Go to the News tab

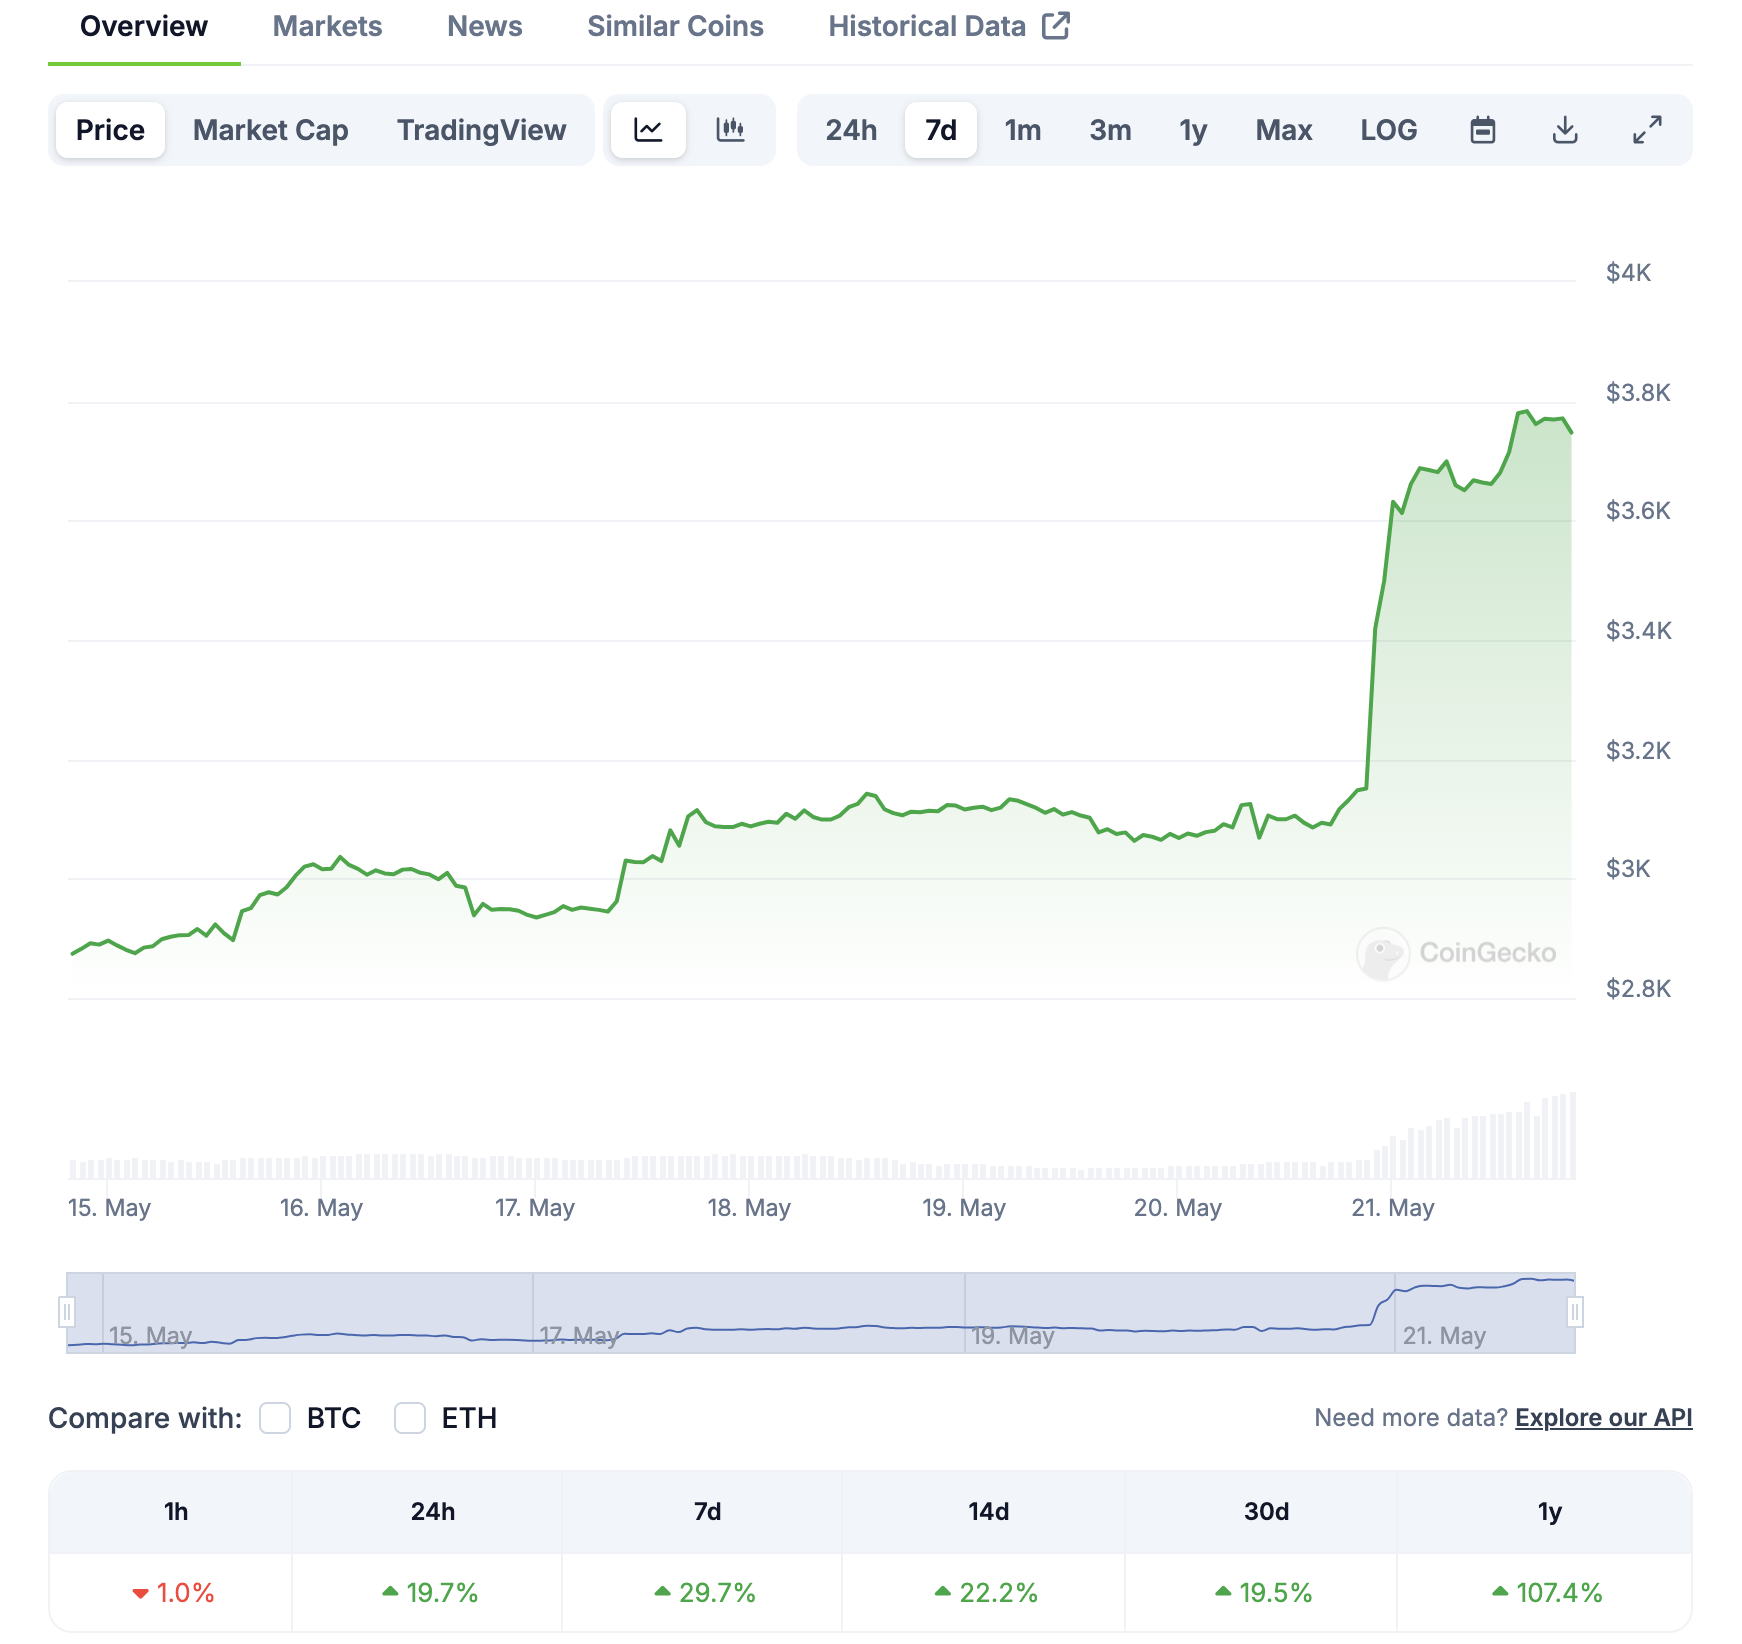[x=485, y=26]
